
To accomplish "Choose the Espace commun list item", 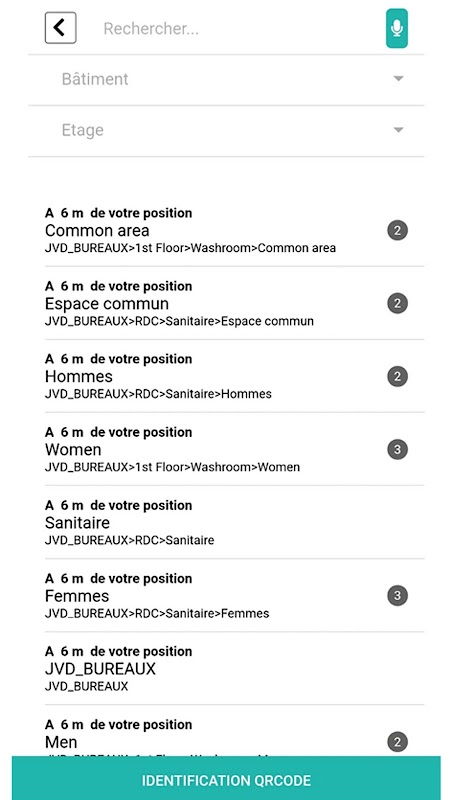I will tap(234, 303).
